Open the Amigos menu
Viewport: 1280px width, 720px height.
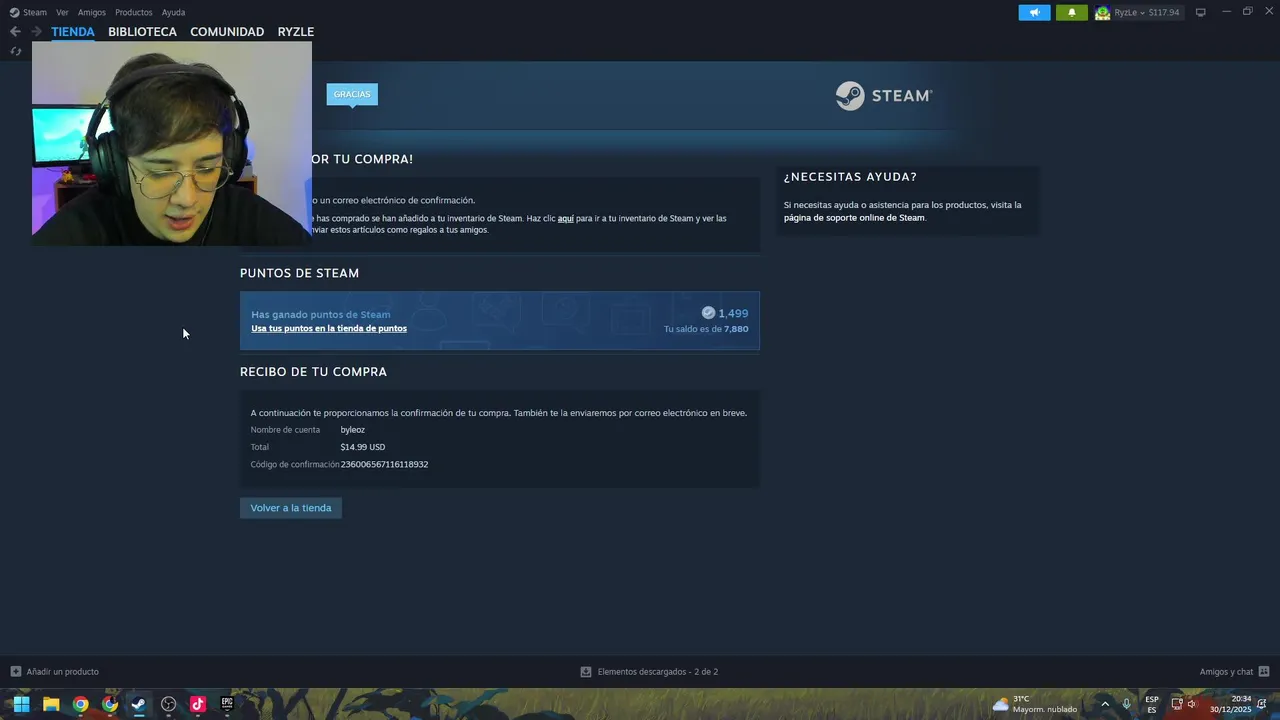(92, 12)
